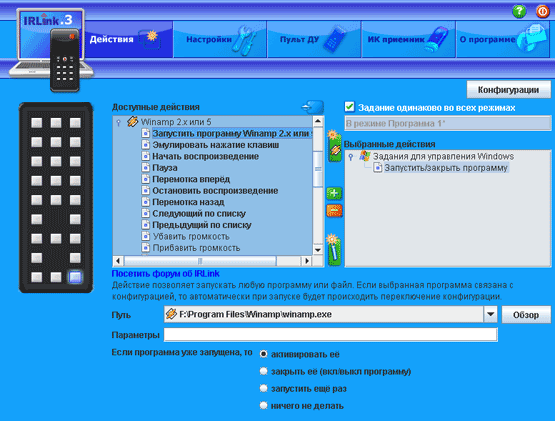Select Запустить/закрыть программу in selected actions
Screen dimensions: 555x421
click(x=446, y=167)
